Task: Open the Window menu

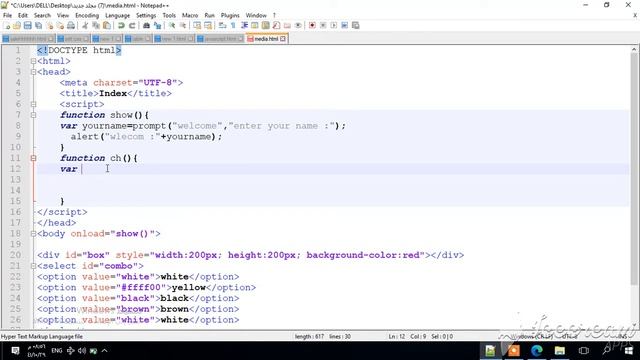Action: [x=256, y=16]
